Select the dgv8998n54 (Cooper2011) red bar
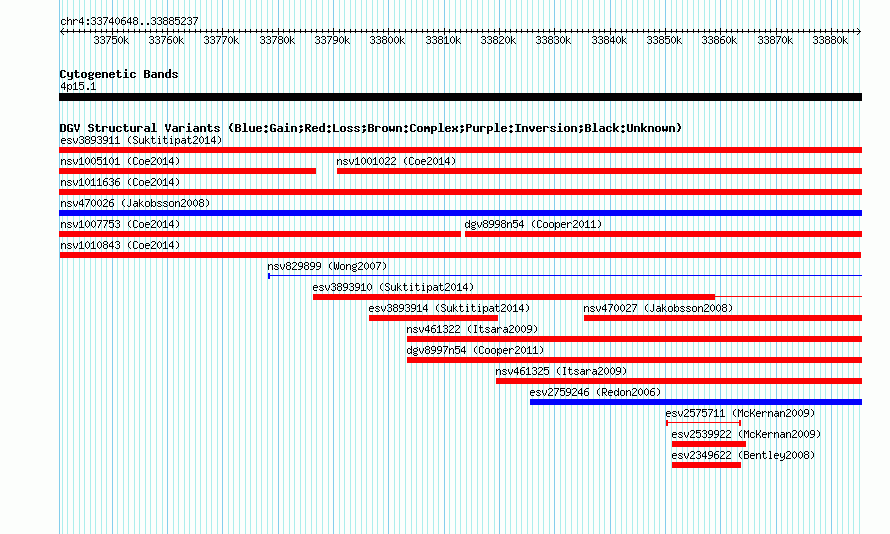890x534 pixels. click(x=663, y=234)
